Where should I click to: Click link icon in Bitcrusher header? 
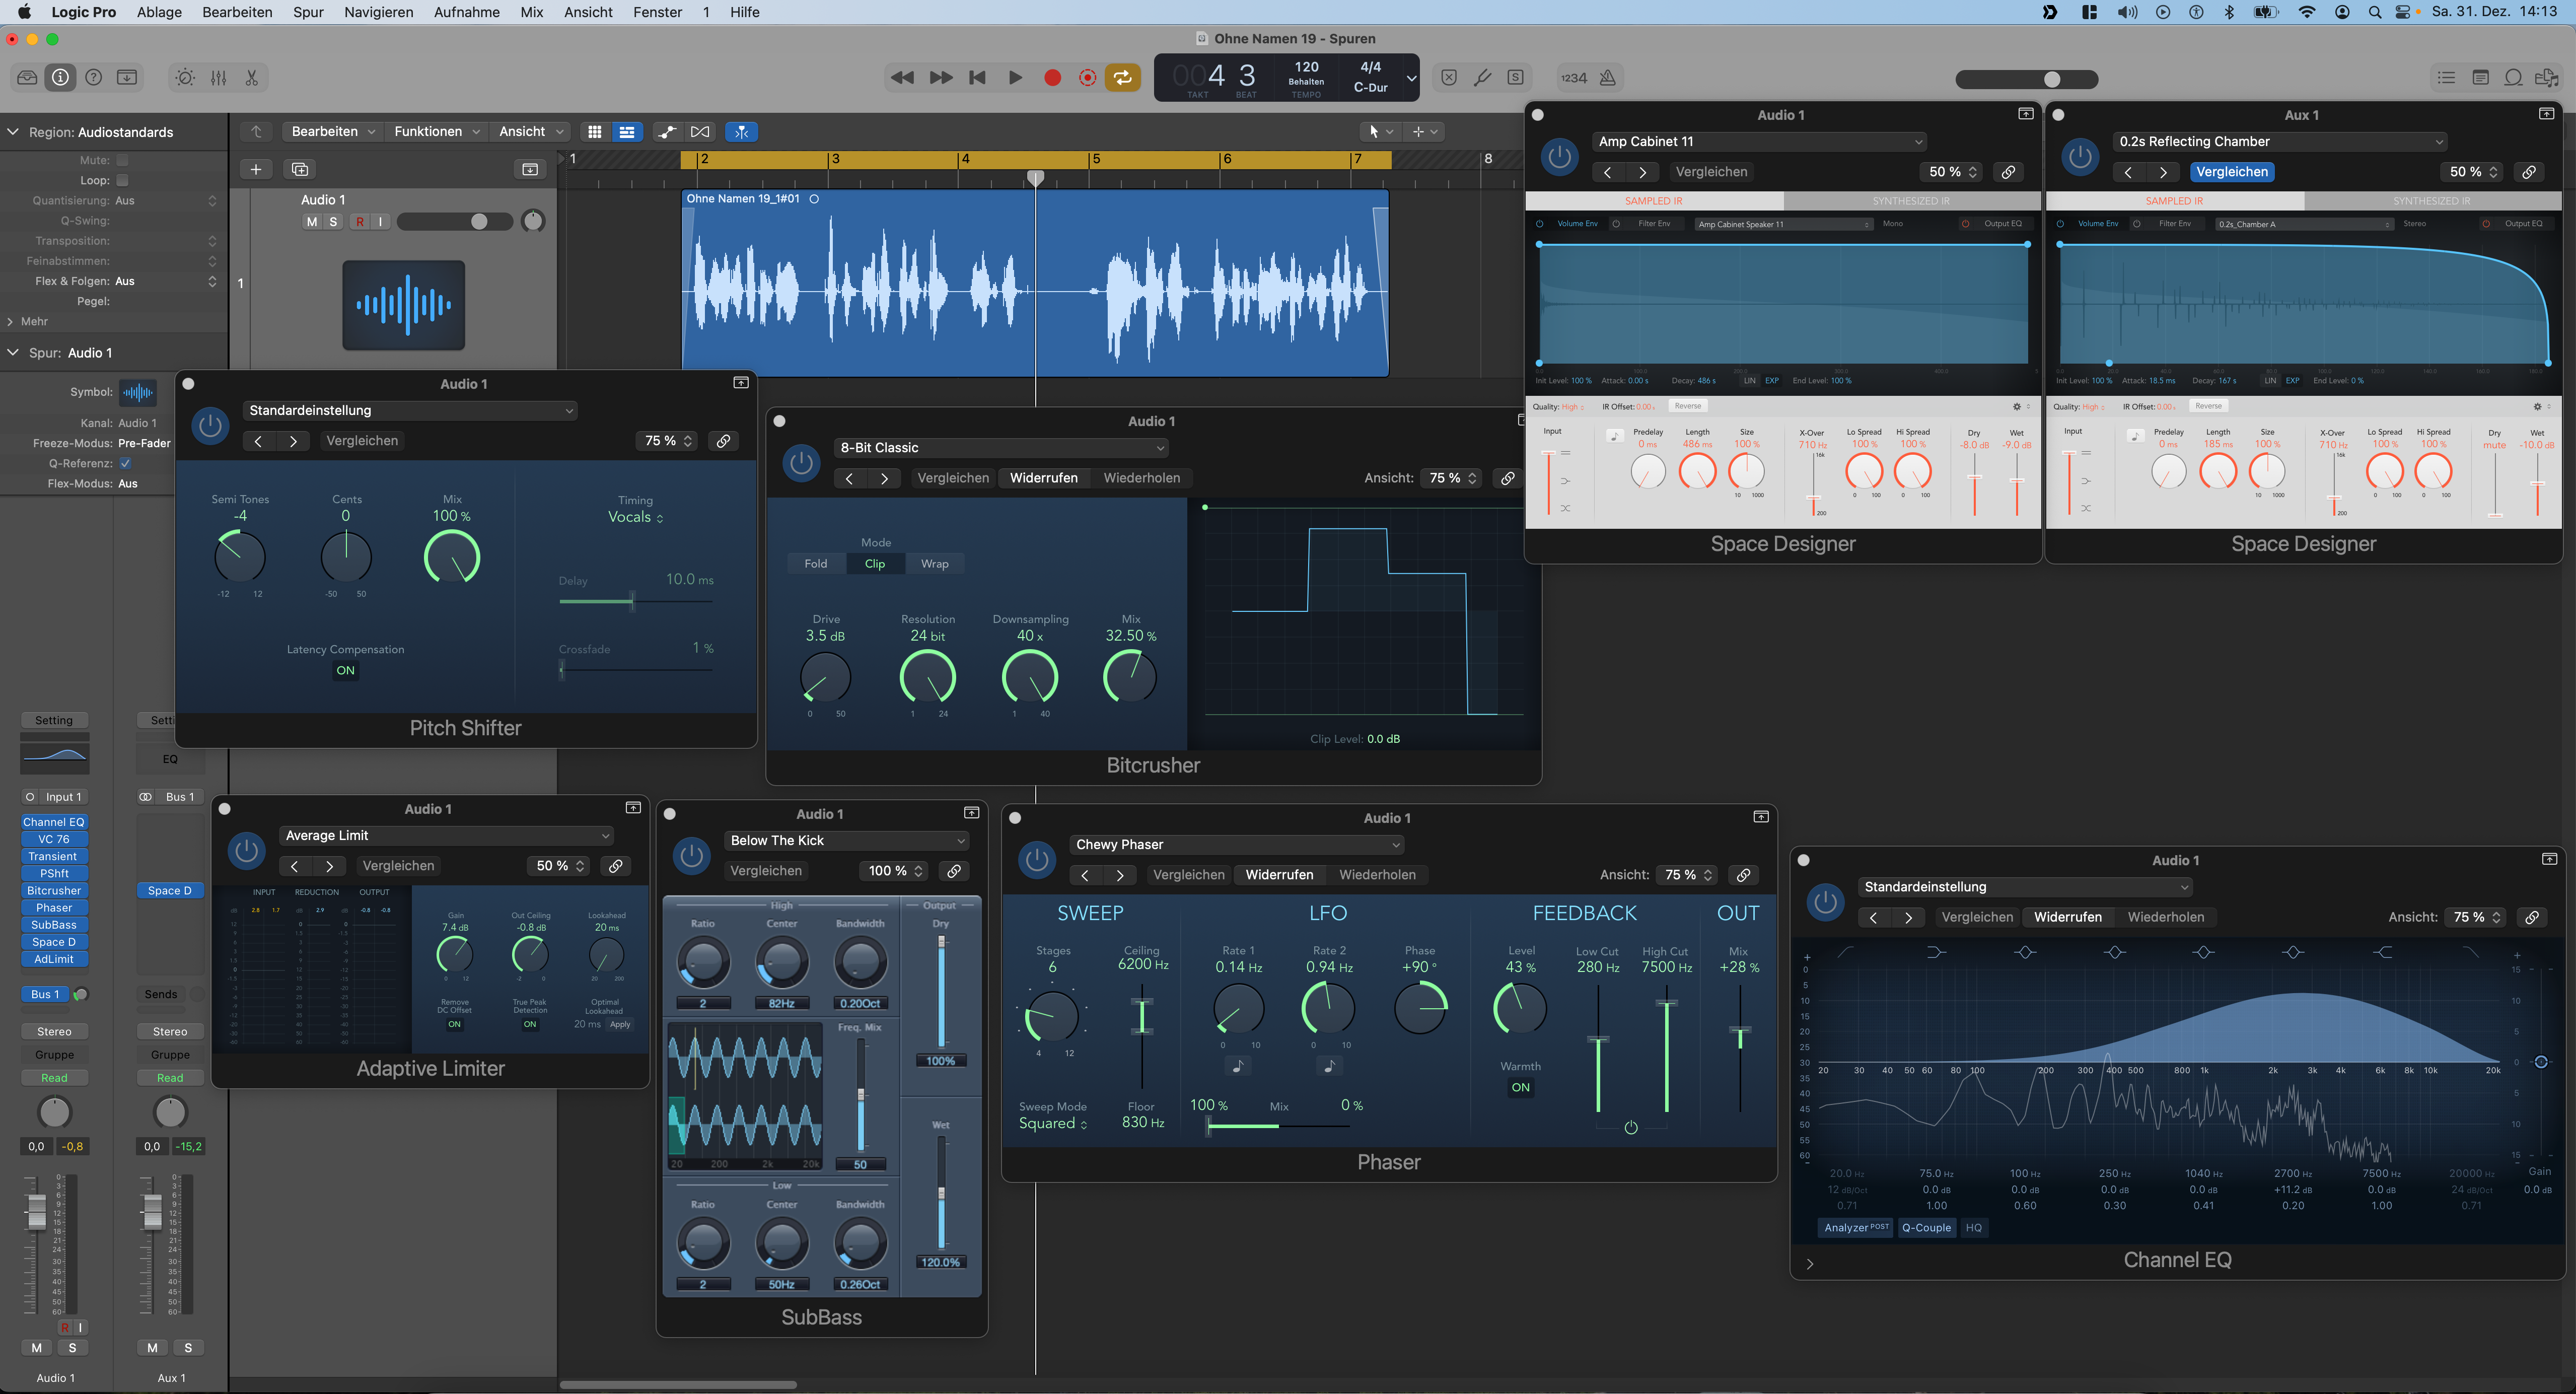[x=1507, y=478]
